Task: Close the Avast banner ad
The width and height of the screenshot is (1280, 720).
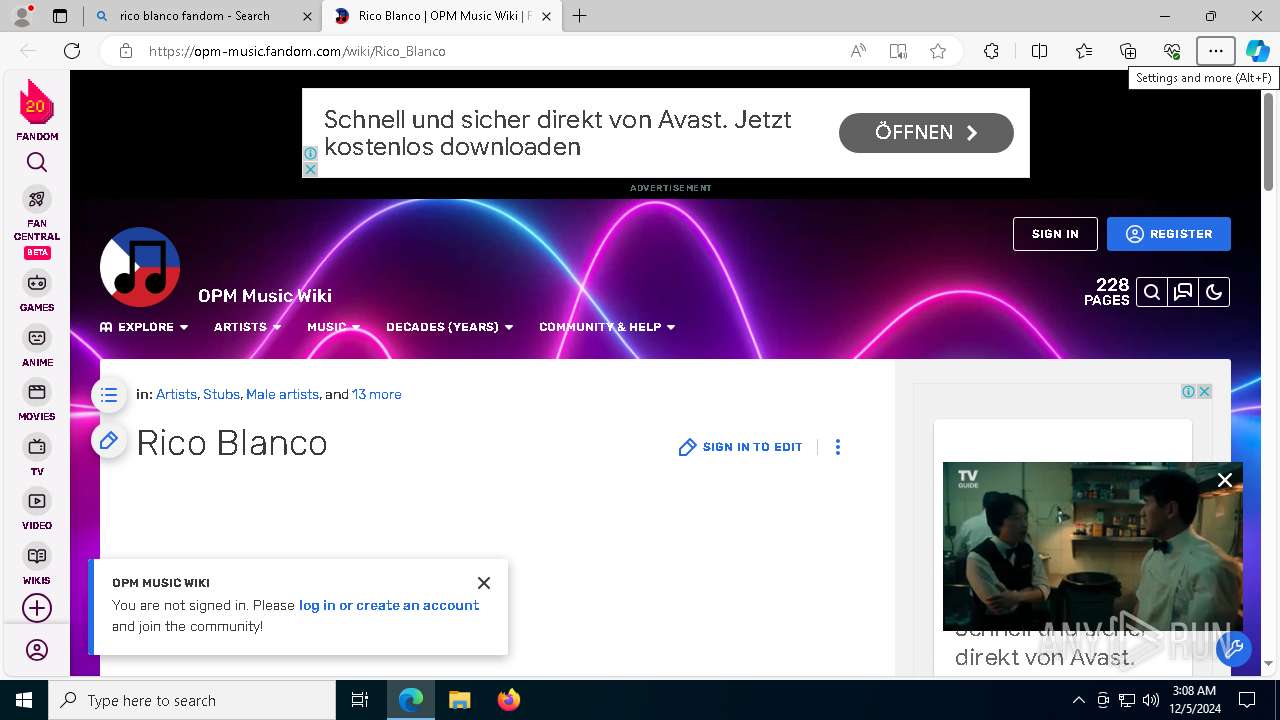Action: (310, 169)
